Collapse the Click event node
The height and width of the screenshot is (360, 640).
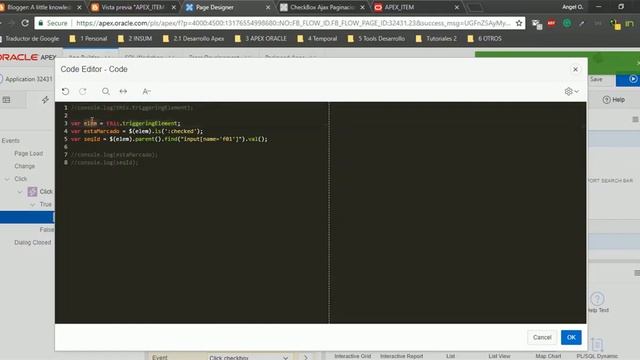(x=7, y=179)
